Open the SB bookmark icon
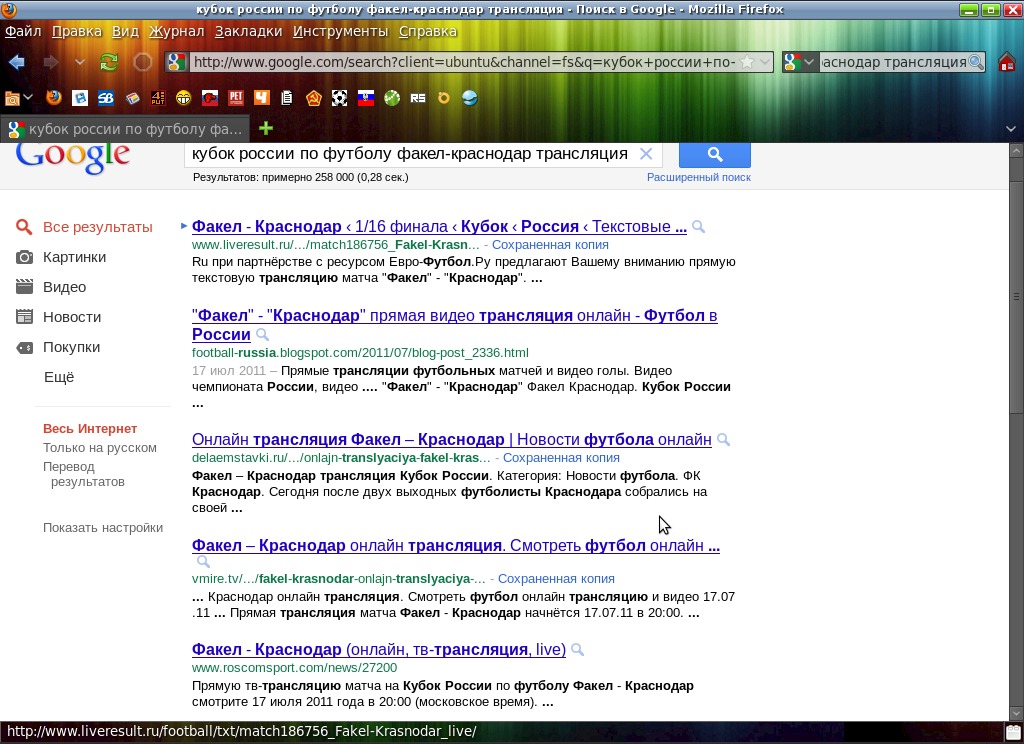The height and width of the screenshot is (744, 1024). pos(106,98)
